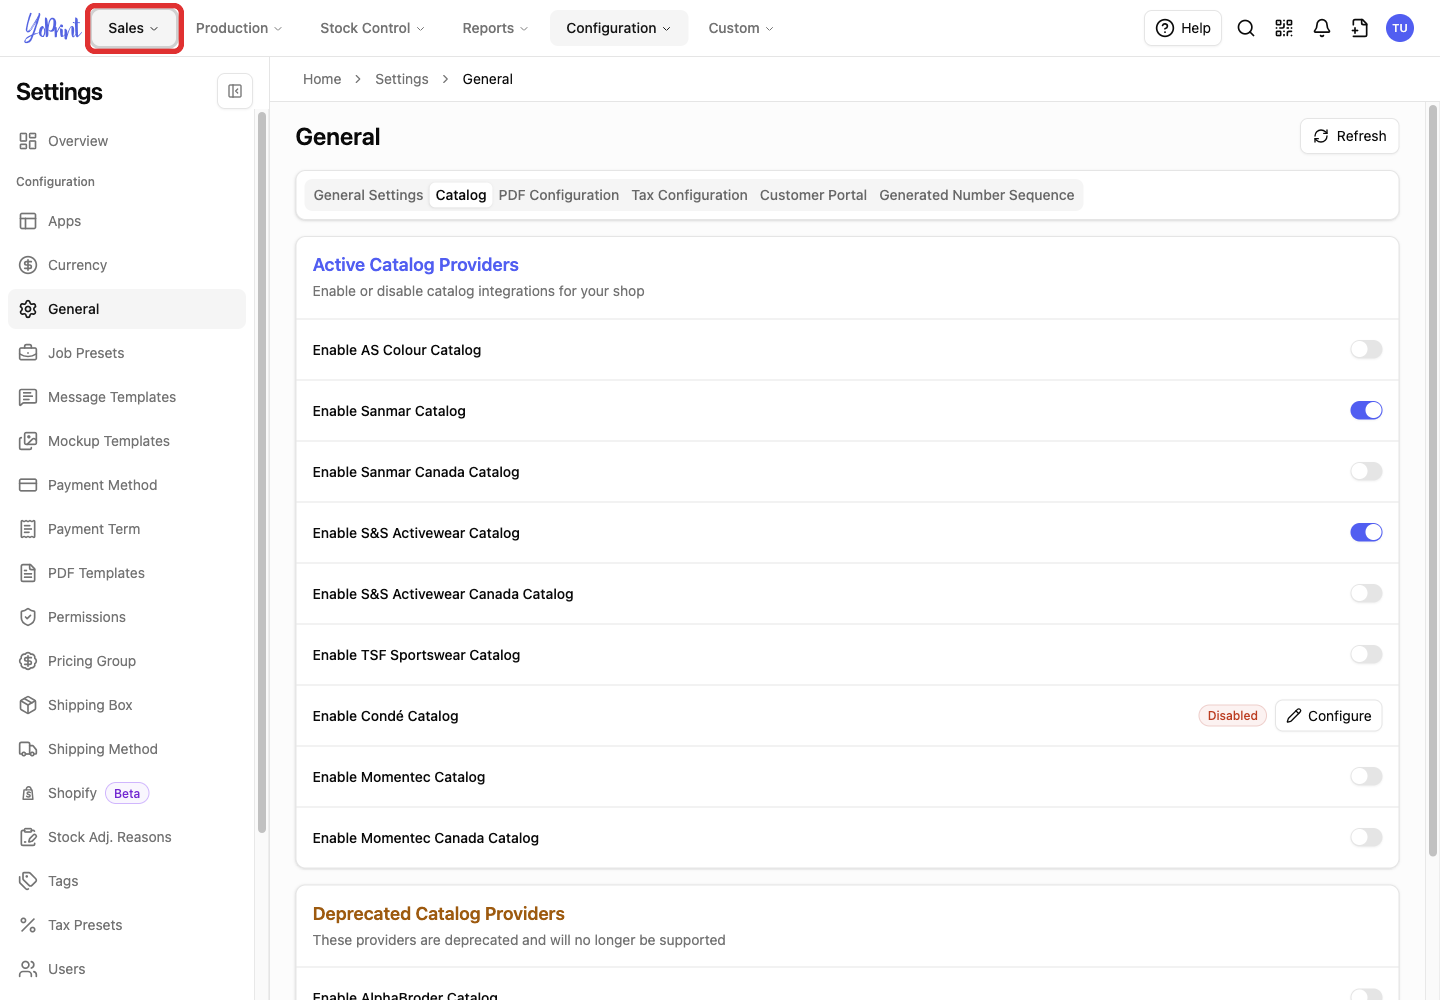Open Apps settings in sidebar
Image resolution: width=1440 pixels, height=1000 pixels.
127,221
